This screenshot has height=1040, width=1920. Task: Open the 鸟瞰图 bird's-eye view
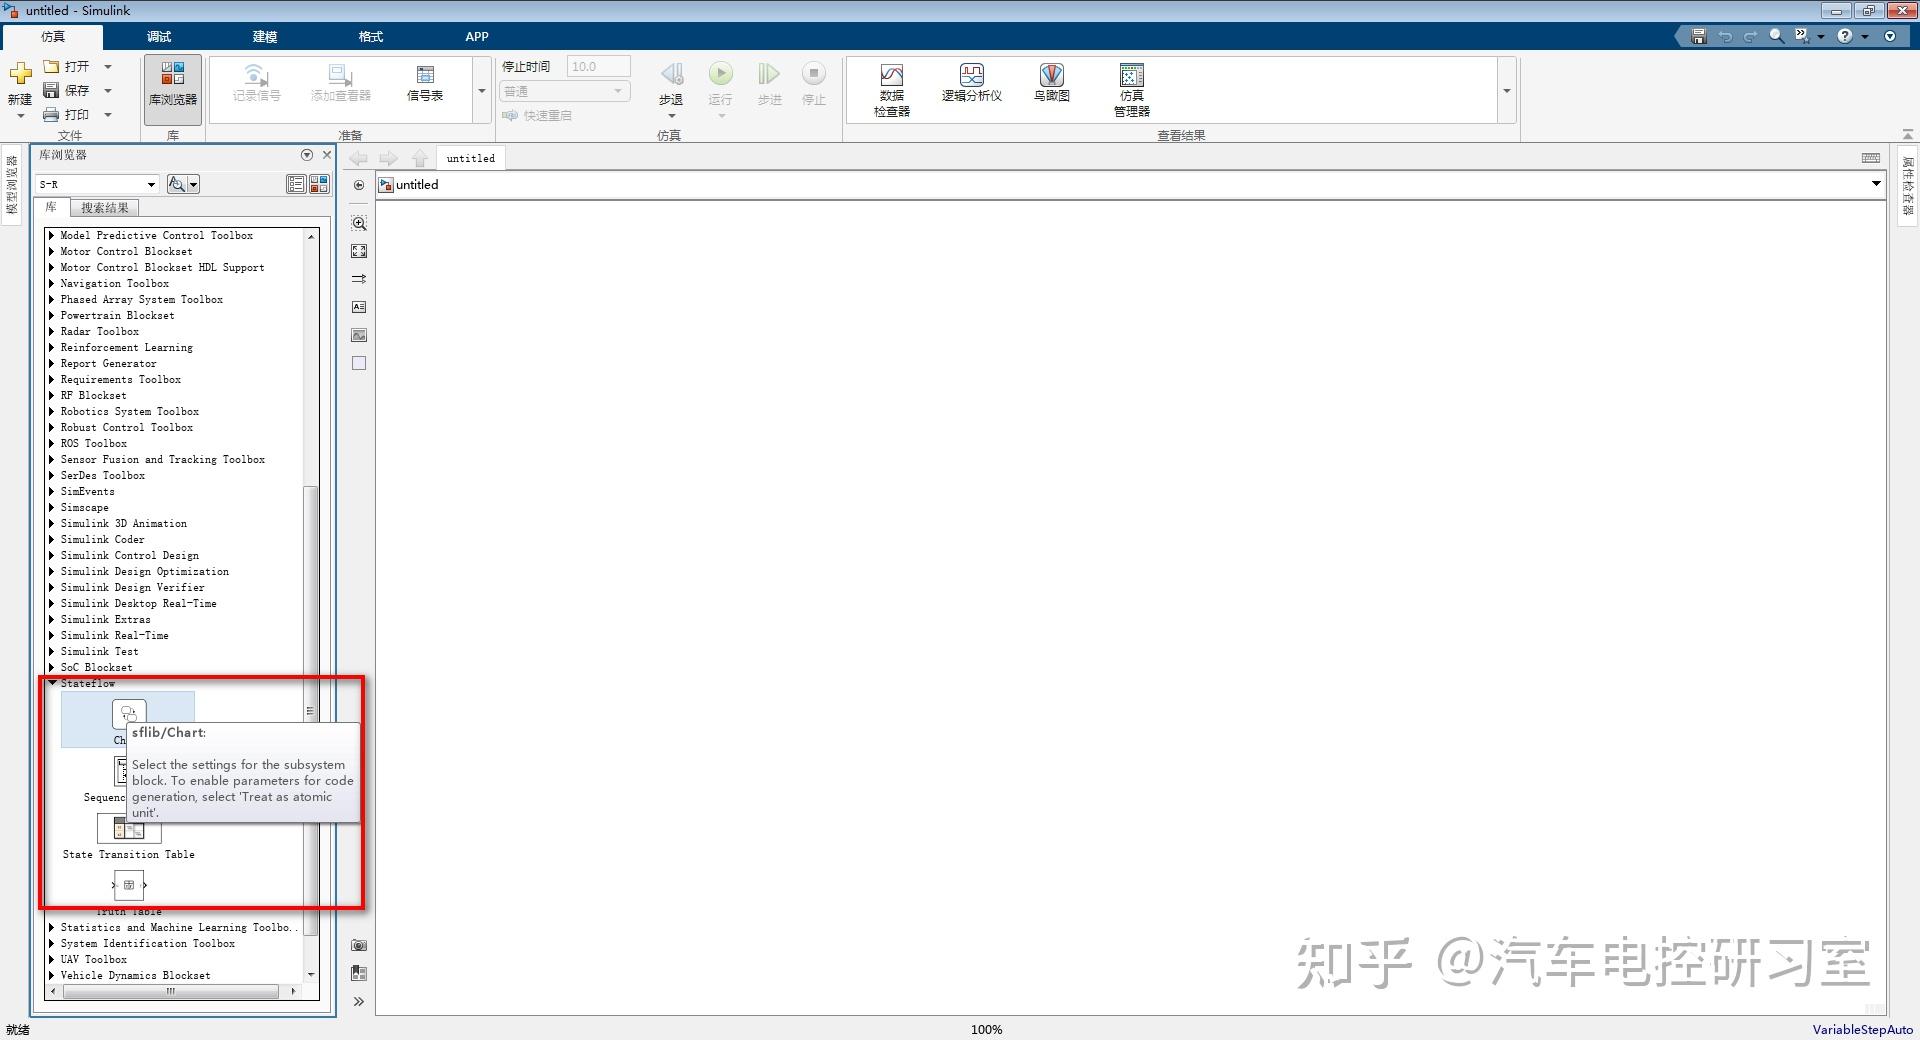click(x=1052, y=83)
